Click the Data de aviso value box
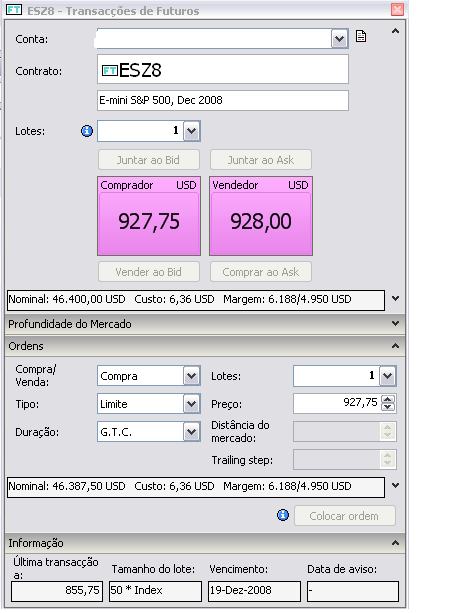The height and width of the screenshot is (613, 450). [x=353, y=591]
